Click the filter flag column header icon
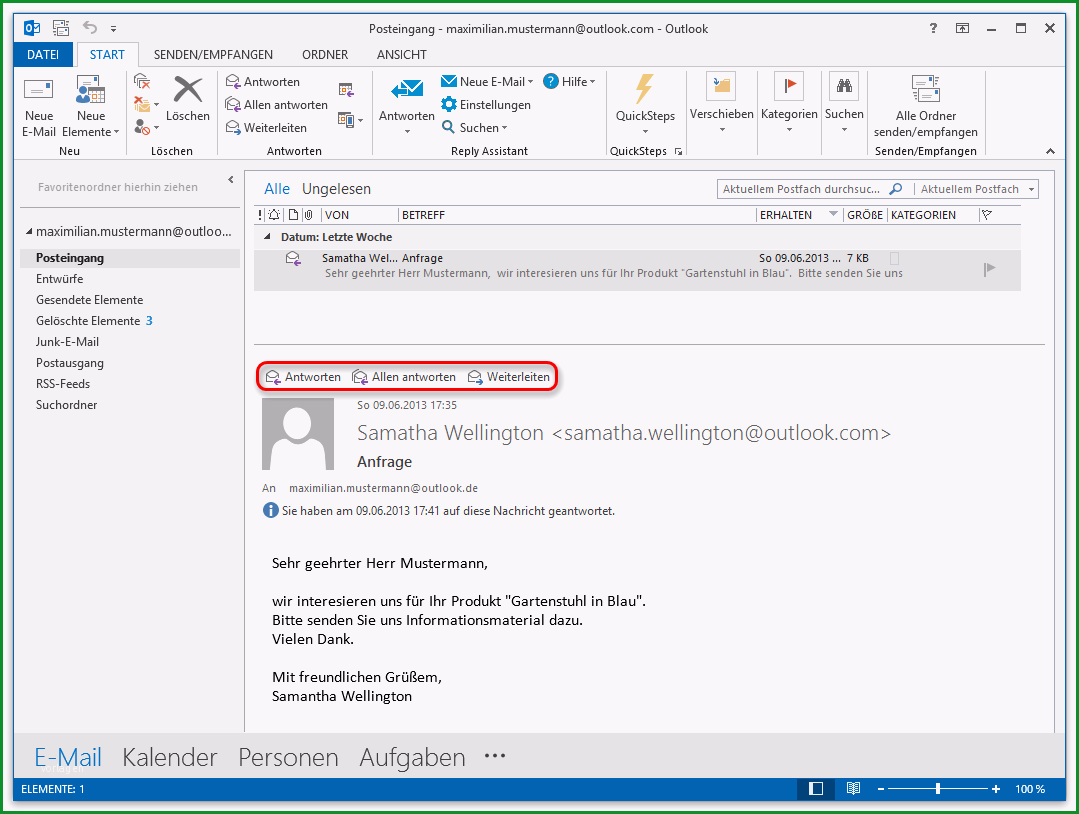1079x814 pixels. (x=987, y=215)
